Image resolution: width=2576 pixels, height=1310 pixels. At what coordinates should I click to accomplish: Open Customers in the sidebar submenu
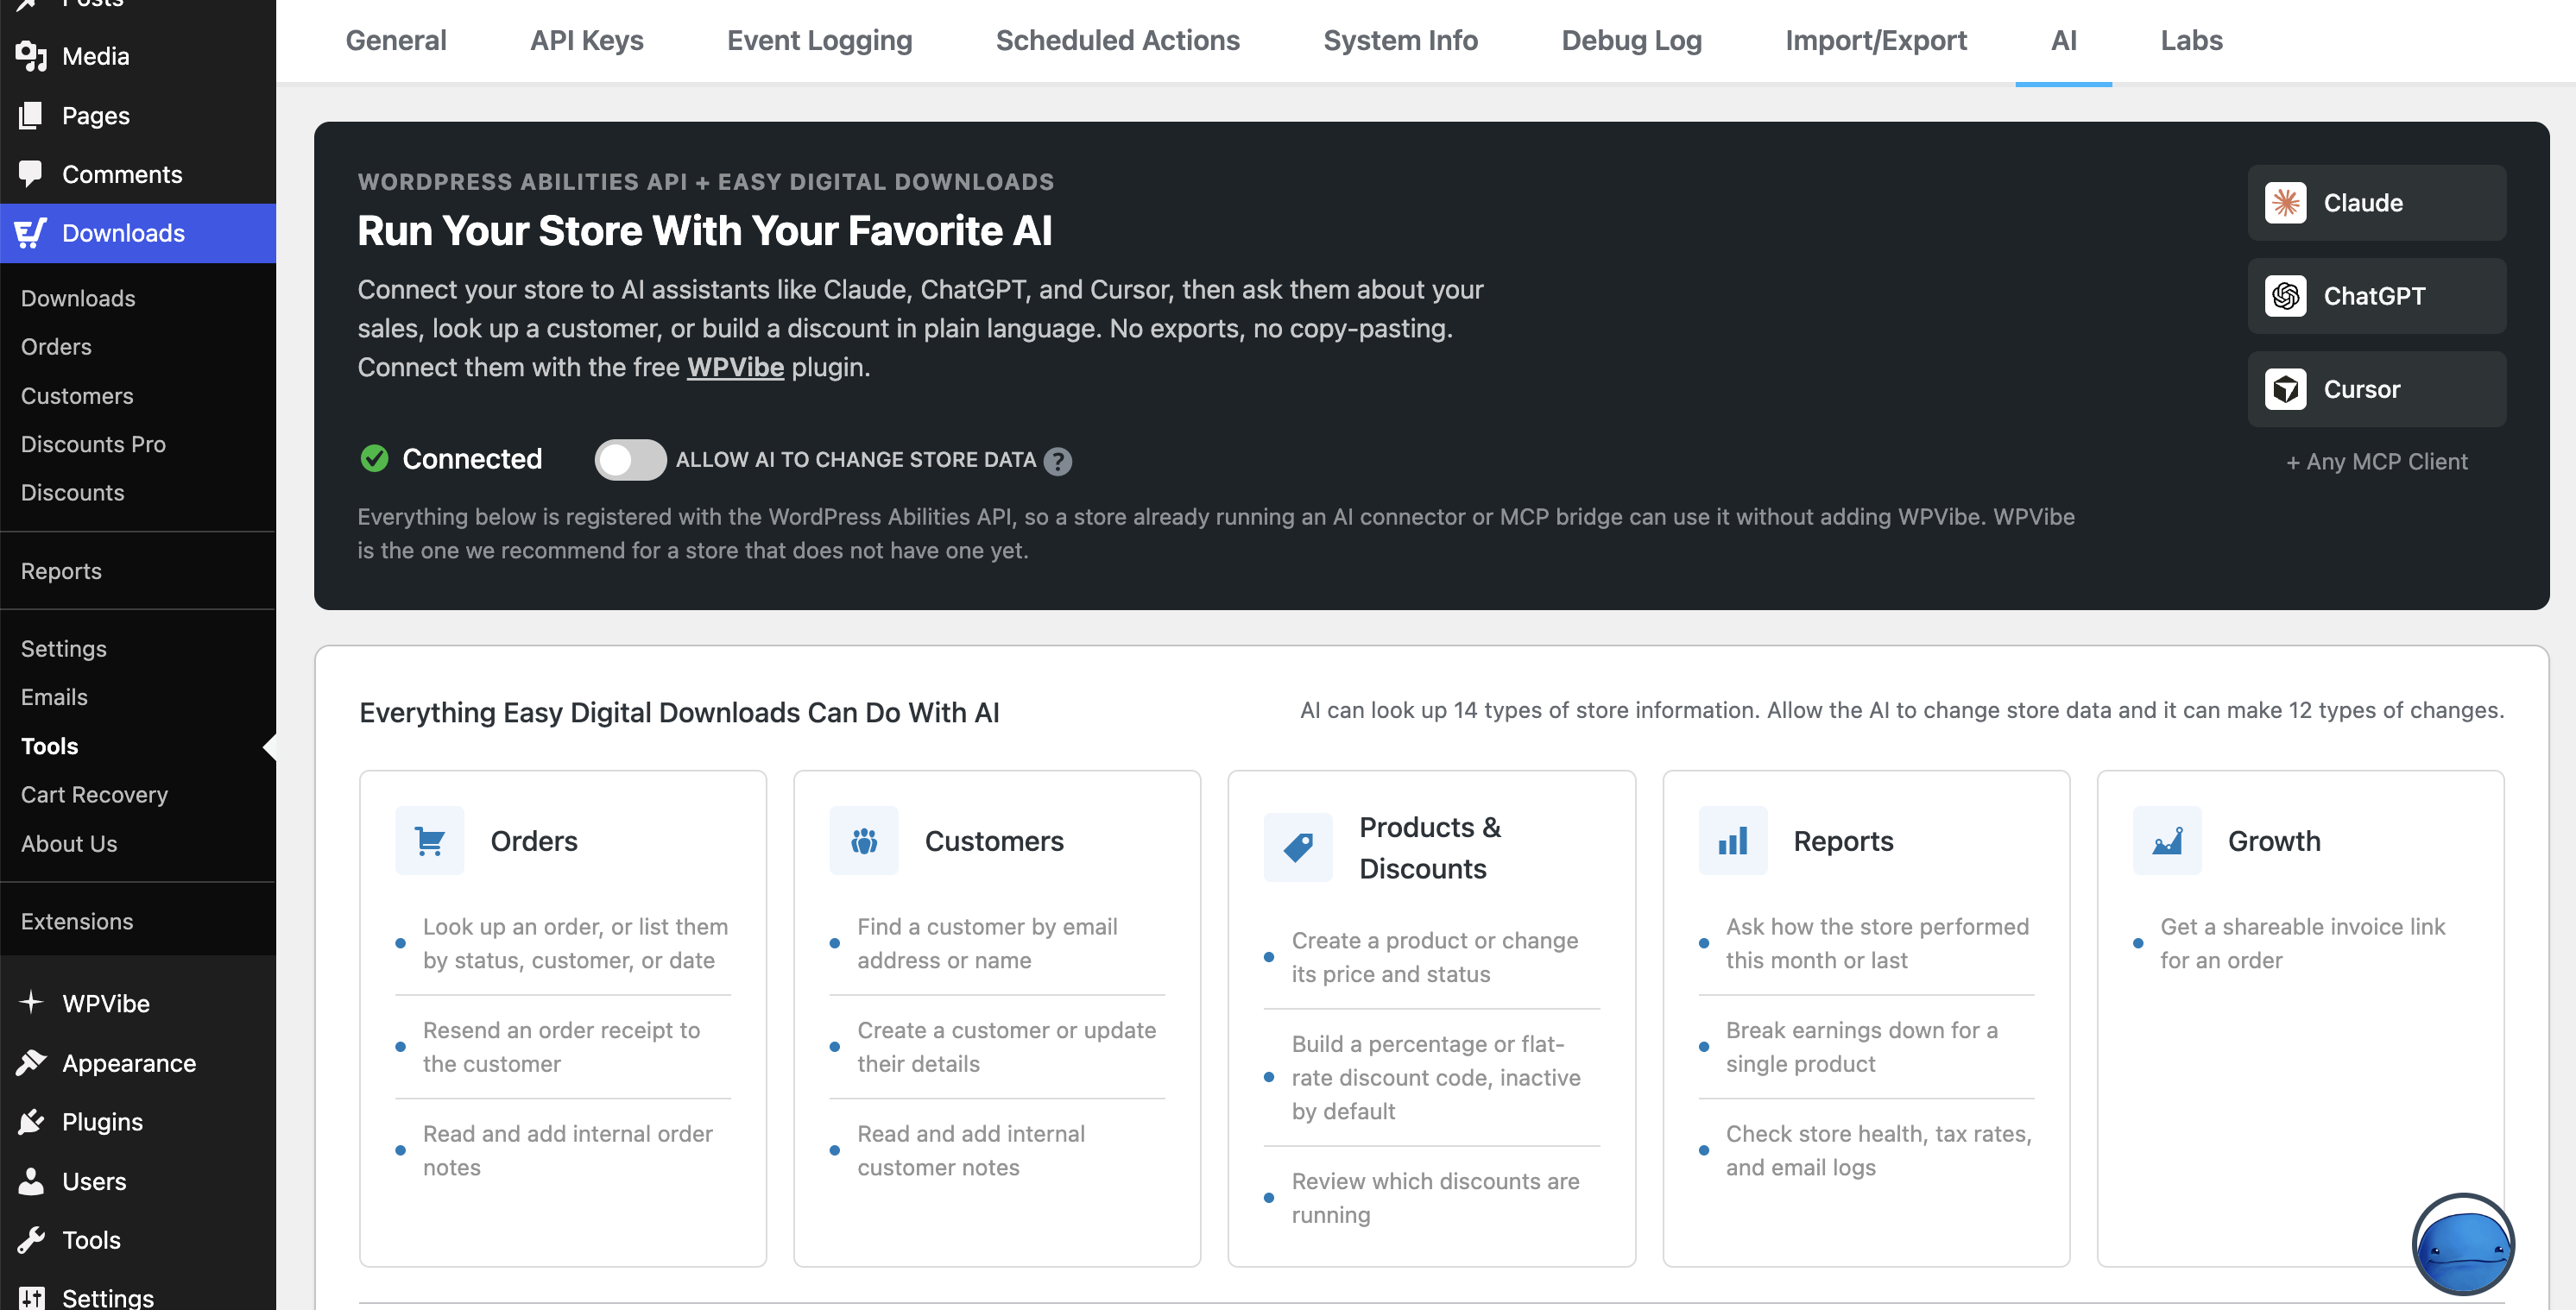click(x=77, y=395)
